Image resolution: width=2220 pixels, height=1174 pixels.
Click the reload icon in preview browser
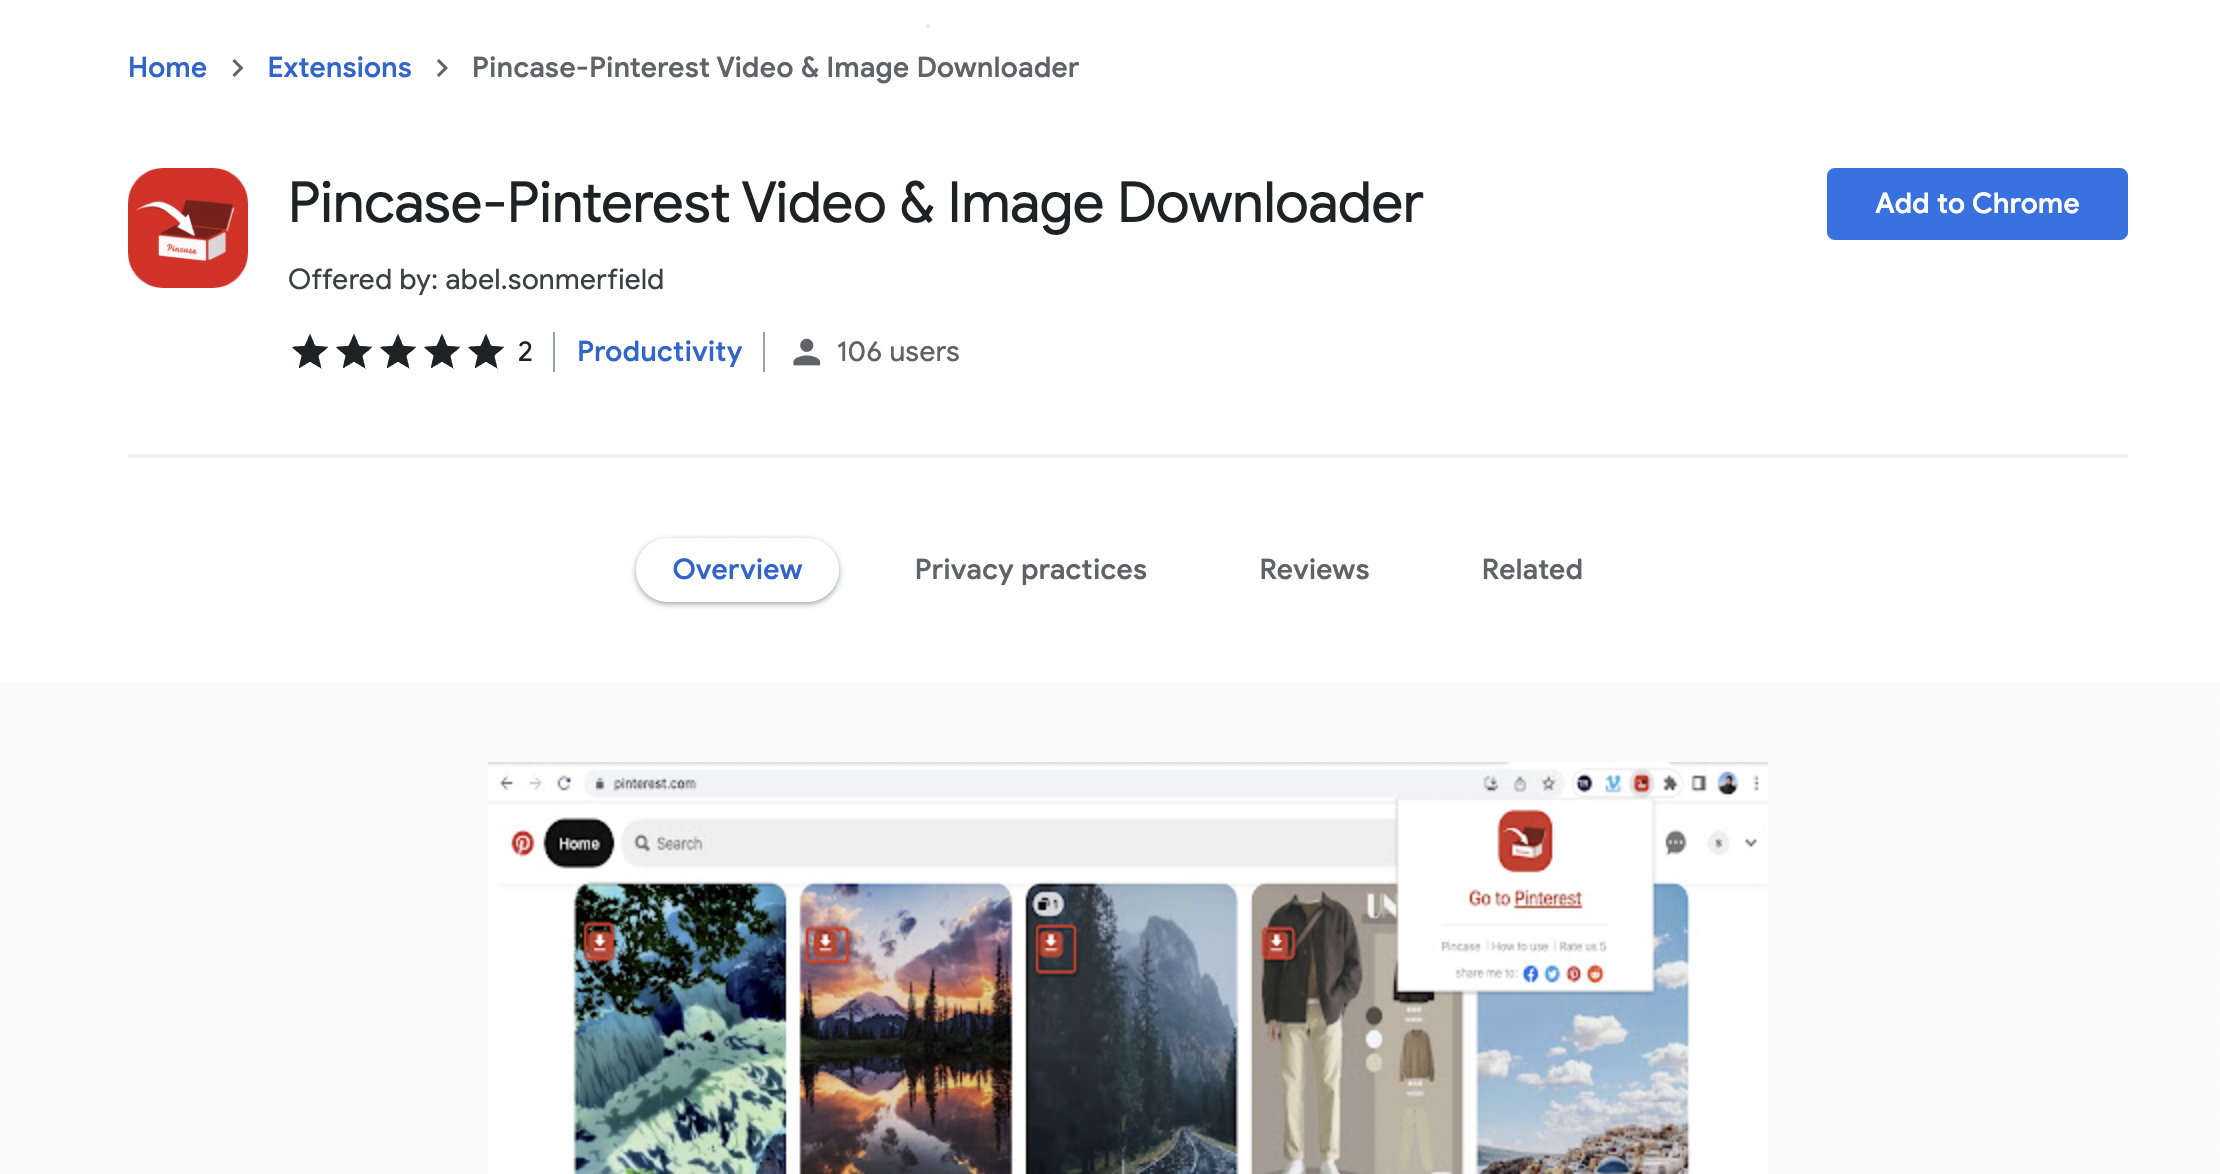click(x=564, y=783)
